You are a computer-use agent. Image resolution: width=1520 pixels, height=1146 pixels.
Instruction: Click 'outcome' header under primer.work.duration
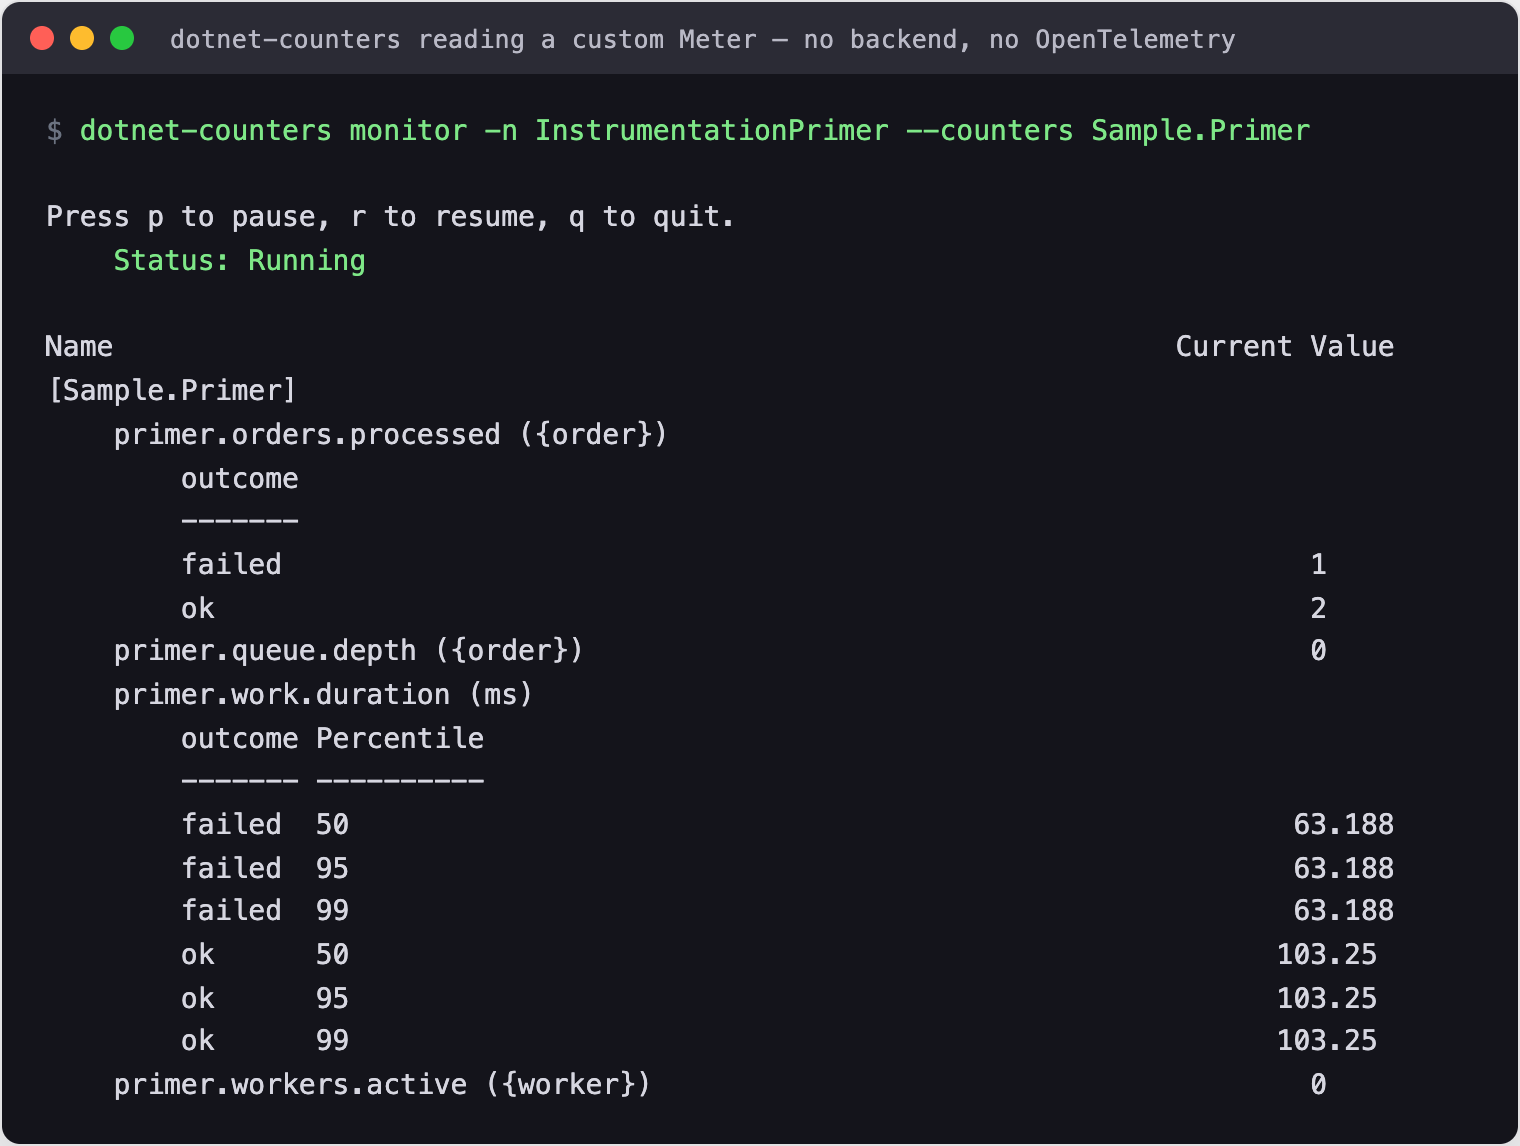tap(240, 738)
